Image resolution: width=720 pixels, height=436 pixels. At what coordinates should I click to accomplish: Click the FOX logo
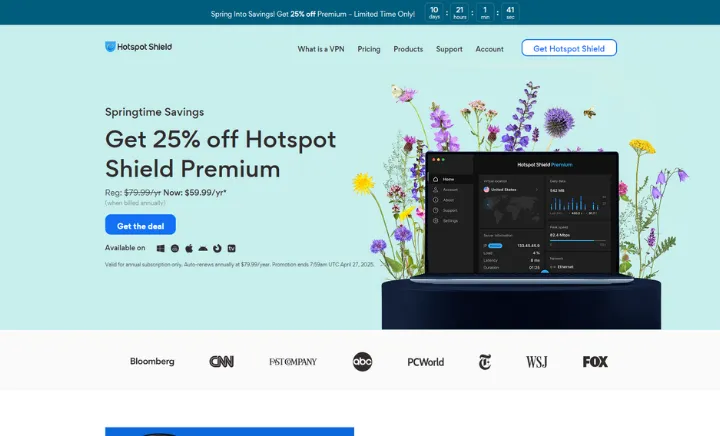click(595, 362)
